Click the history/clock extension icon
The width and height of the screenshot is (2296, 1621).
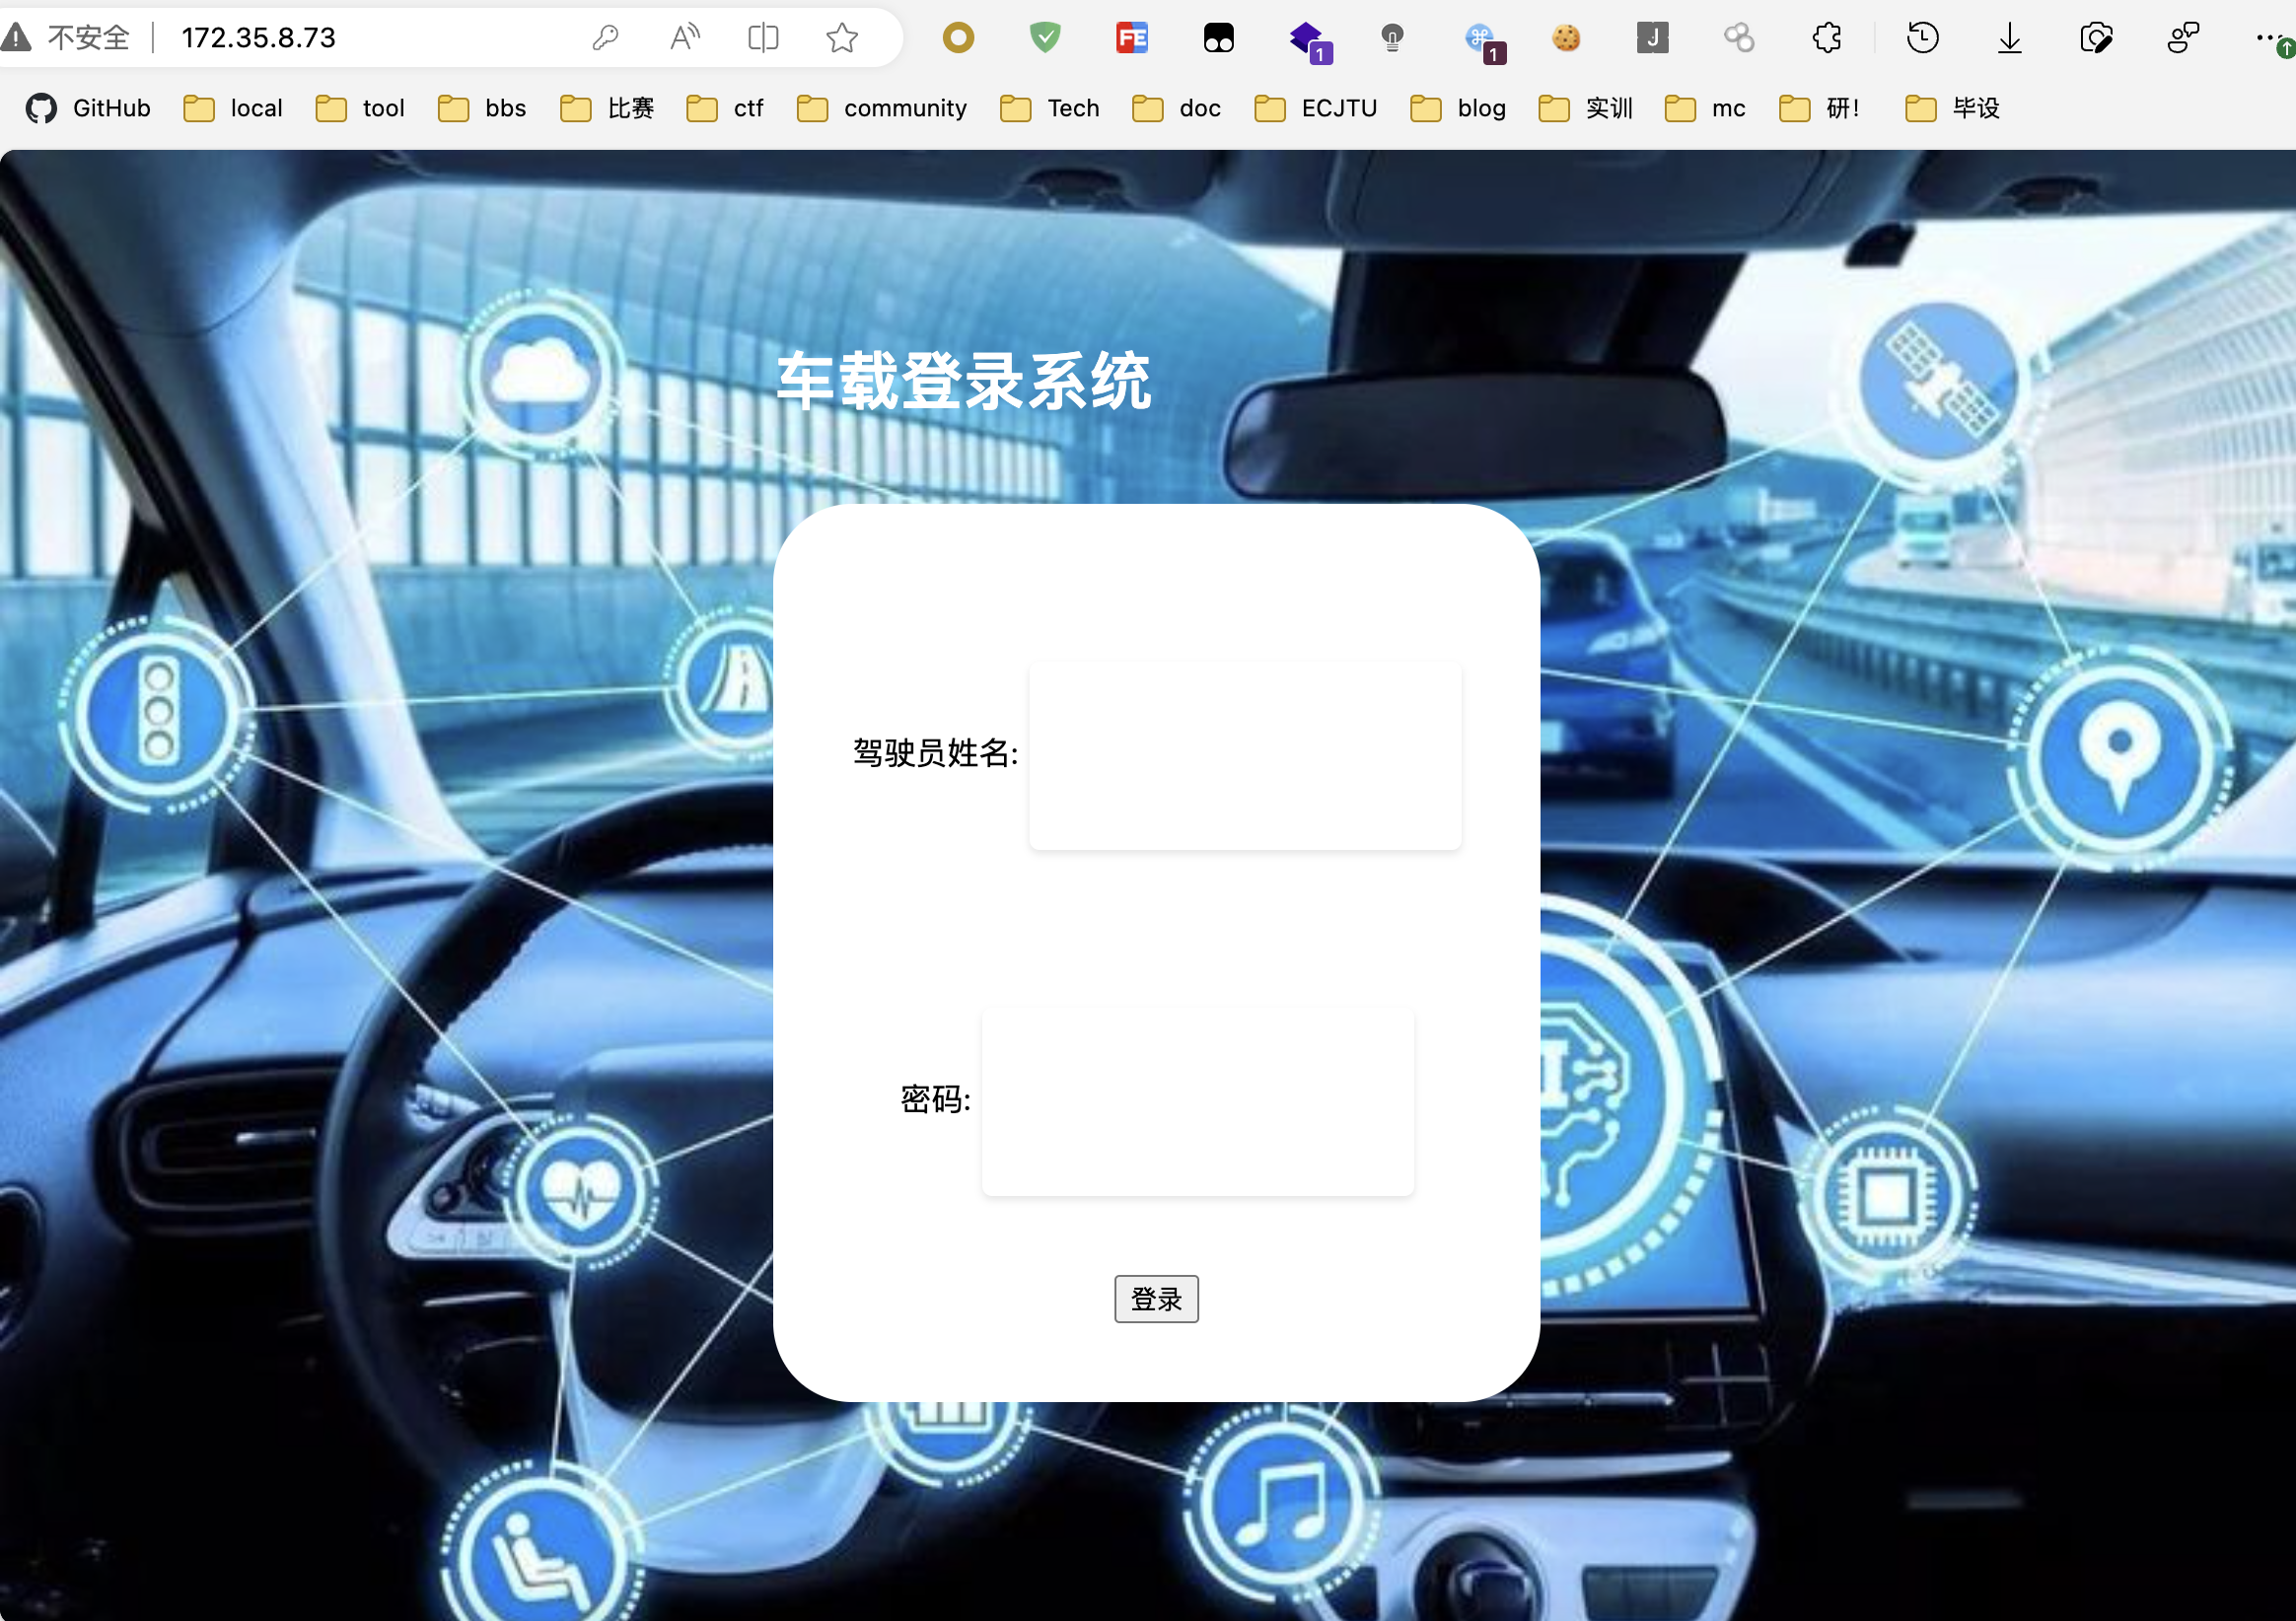click(1924, 35)
